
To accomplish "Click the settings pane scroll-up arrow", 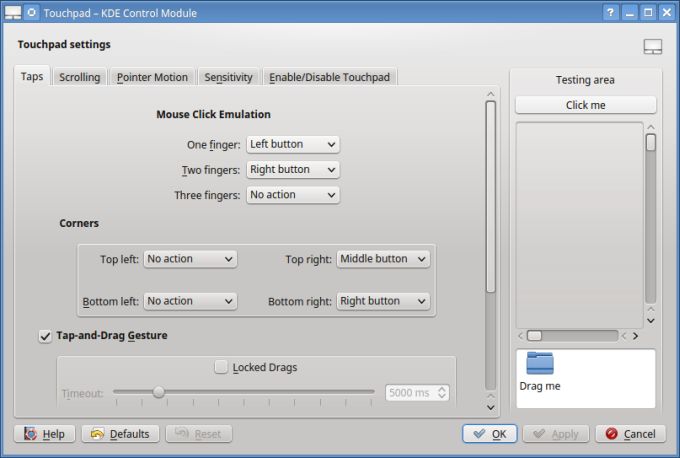I will 490,94.
